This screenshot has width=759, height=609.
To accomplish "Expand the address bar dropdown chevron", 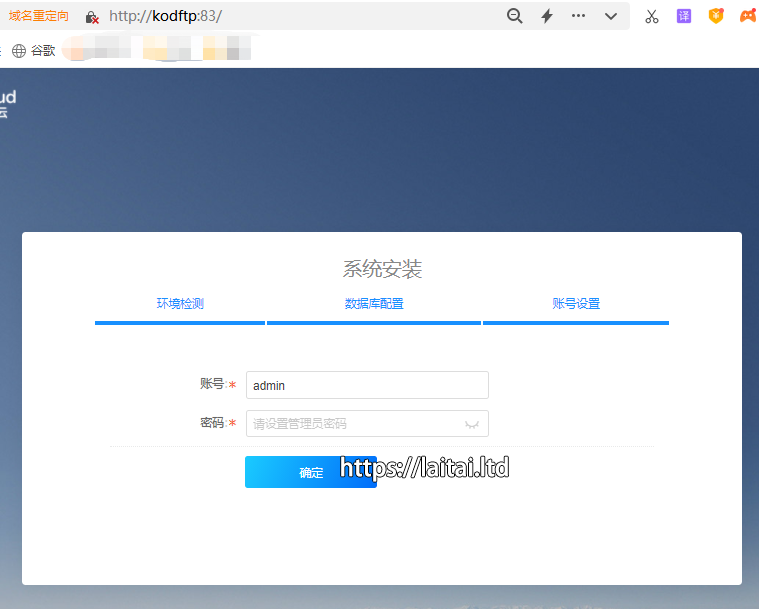I will [x=610, y=16].
